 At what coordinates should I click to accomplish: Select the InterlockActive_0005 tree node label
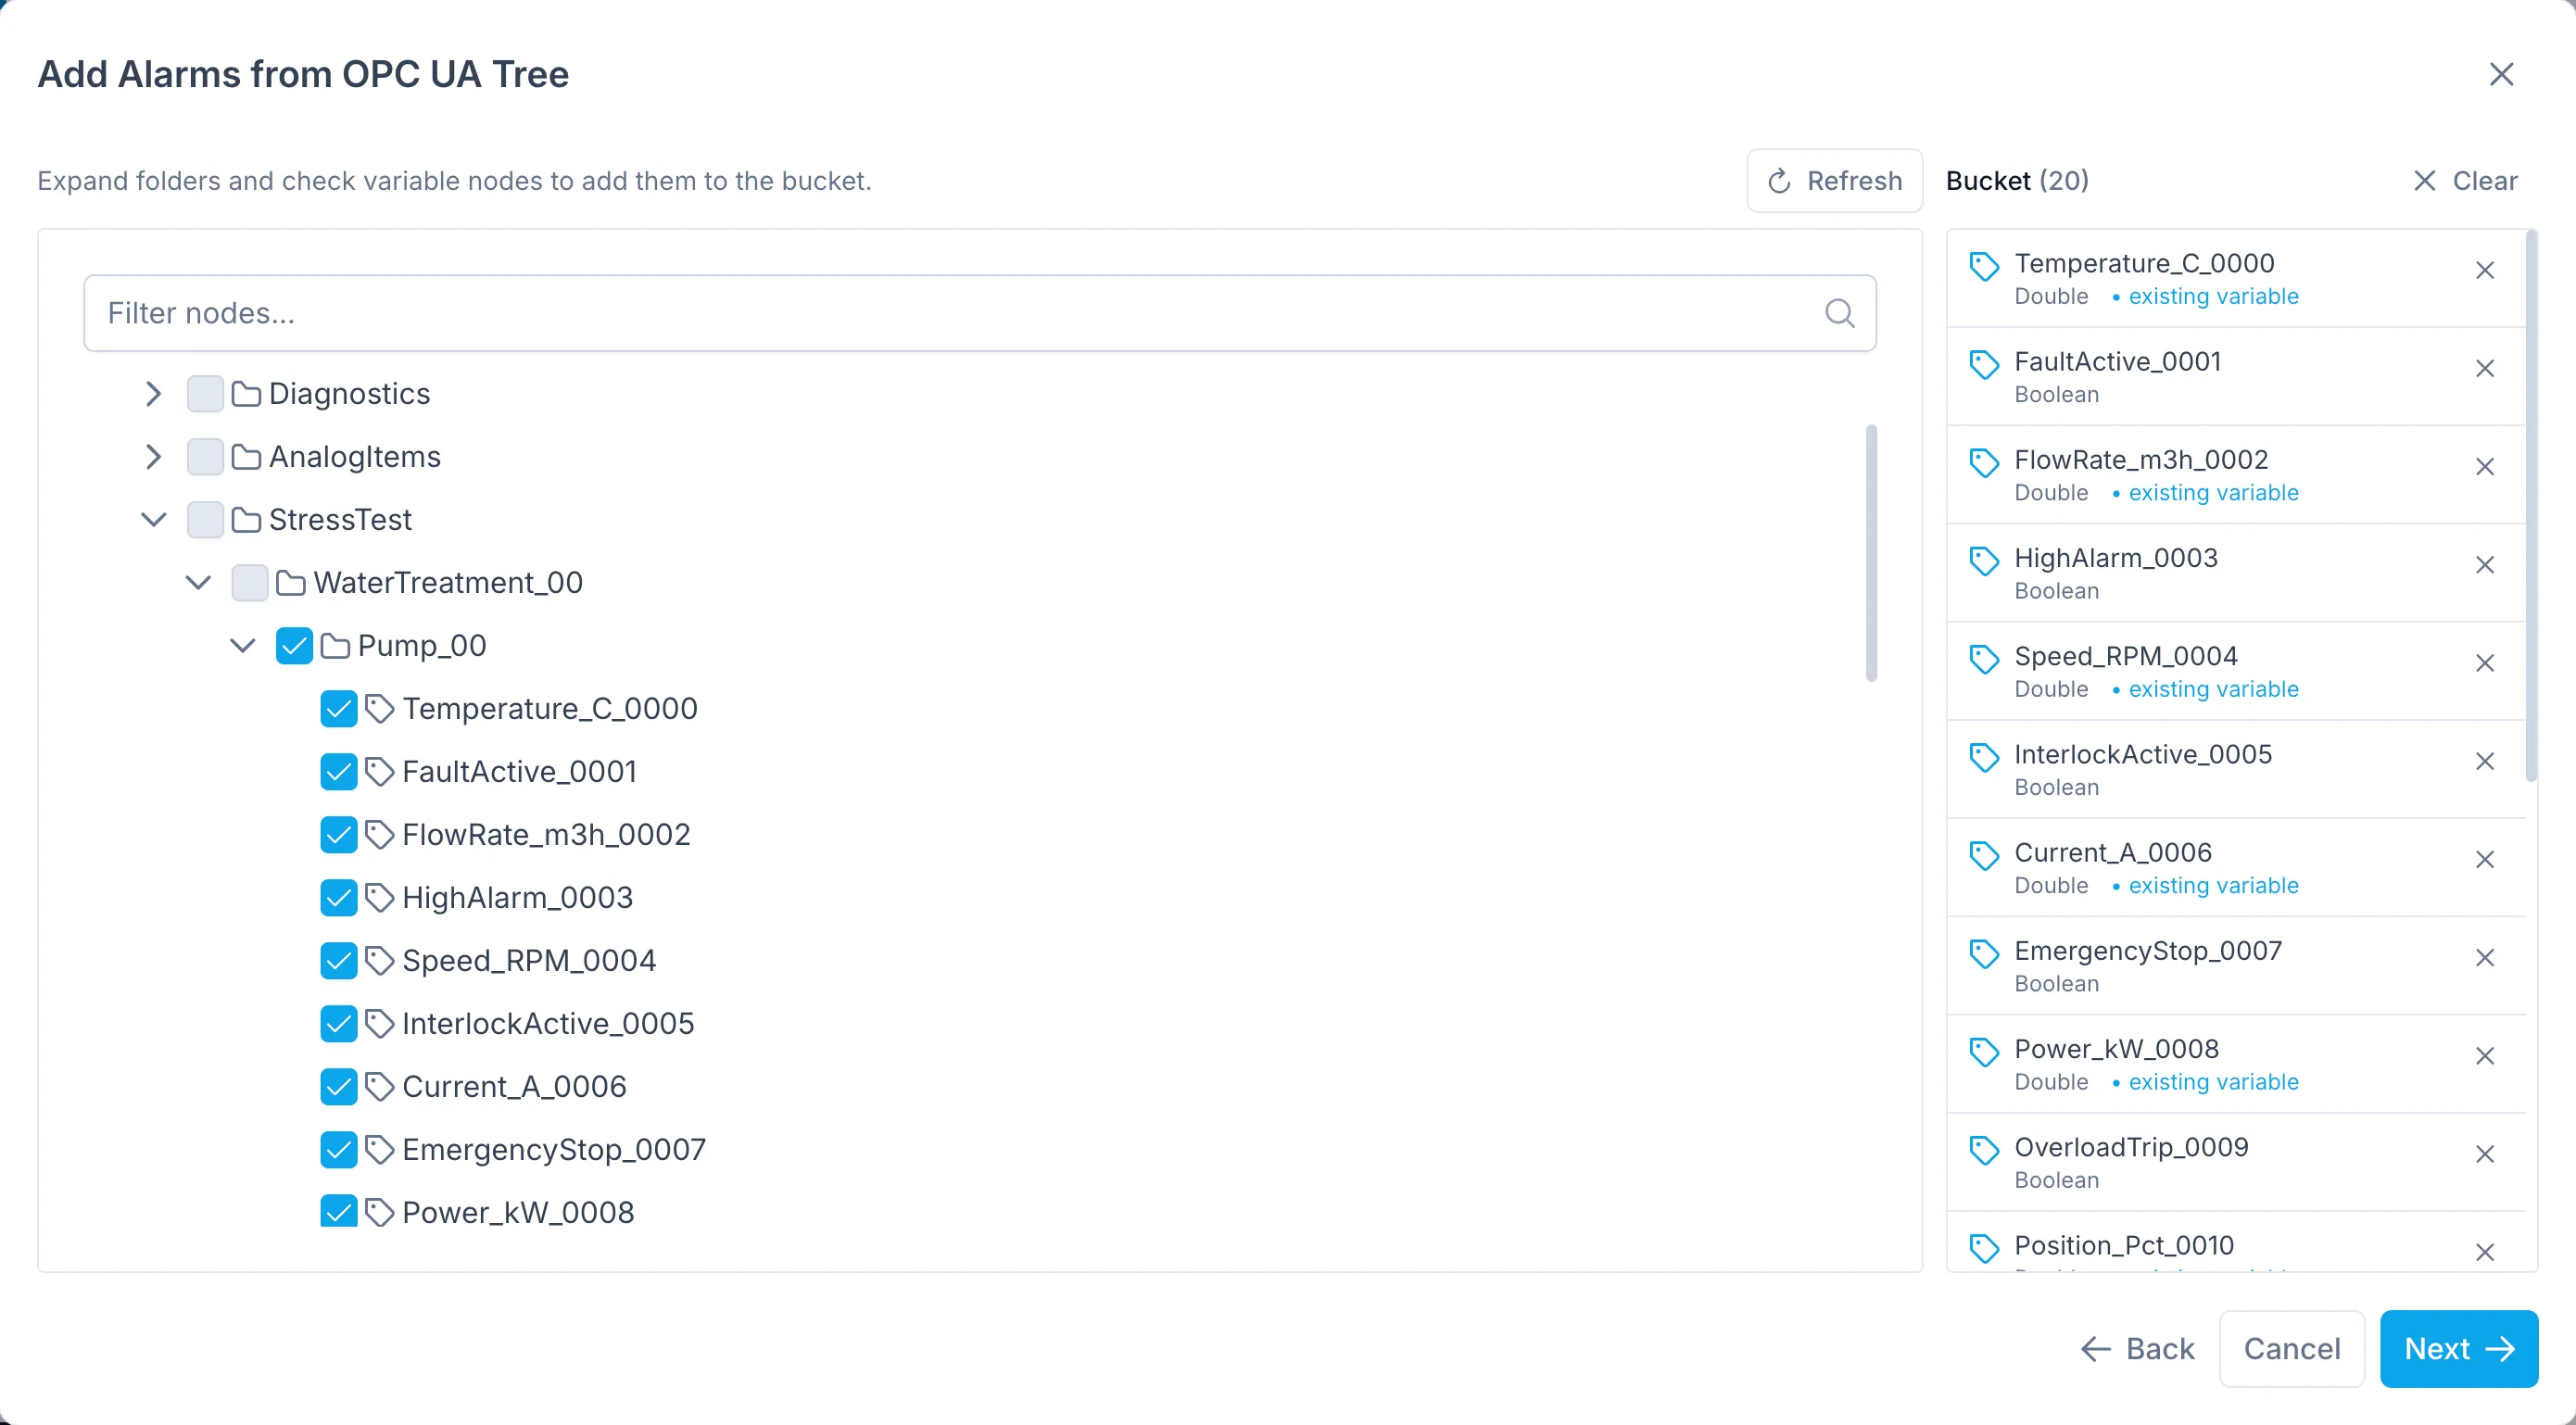tap(548, 1024)
